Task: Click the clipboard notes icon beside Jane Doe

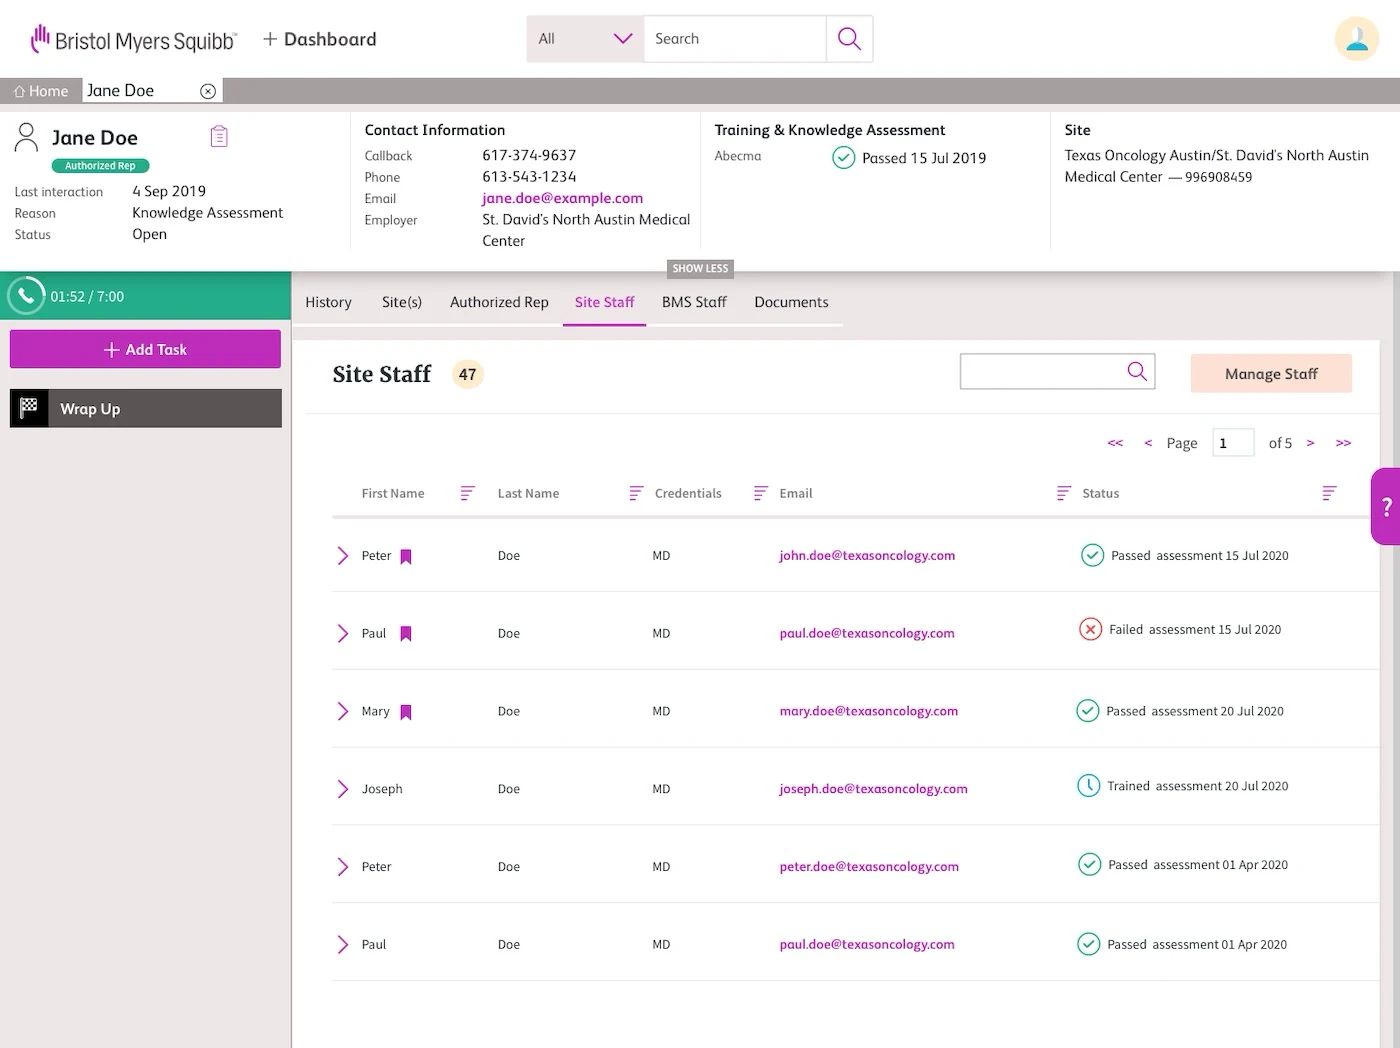Action: 220,136
